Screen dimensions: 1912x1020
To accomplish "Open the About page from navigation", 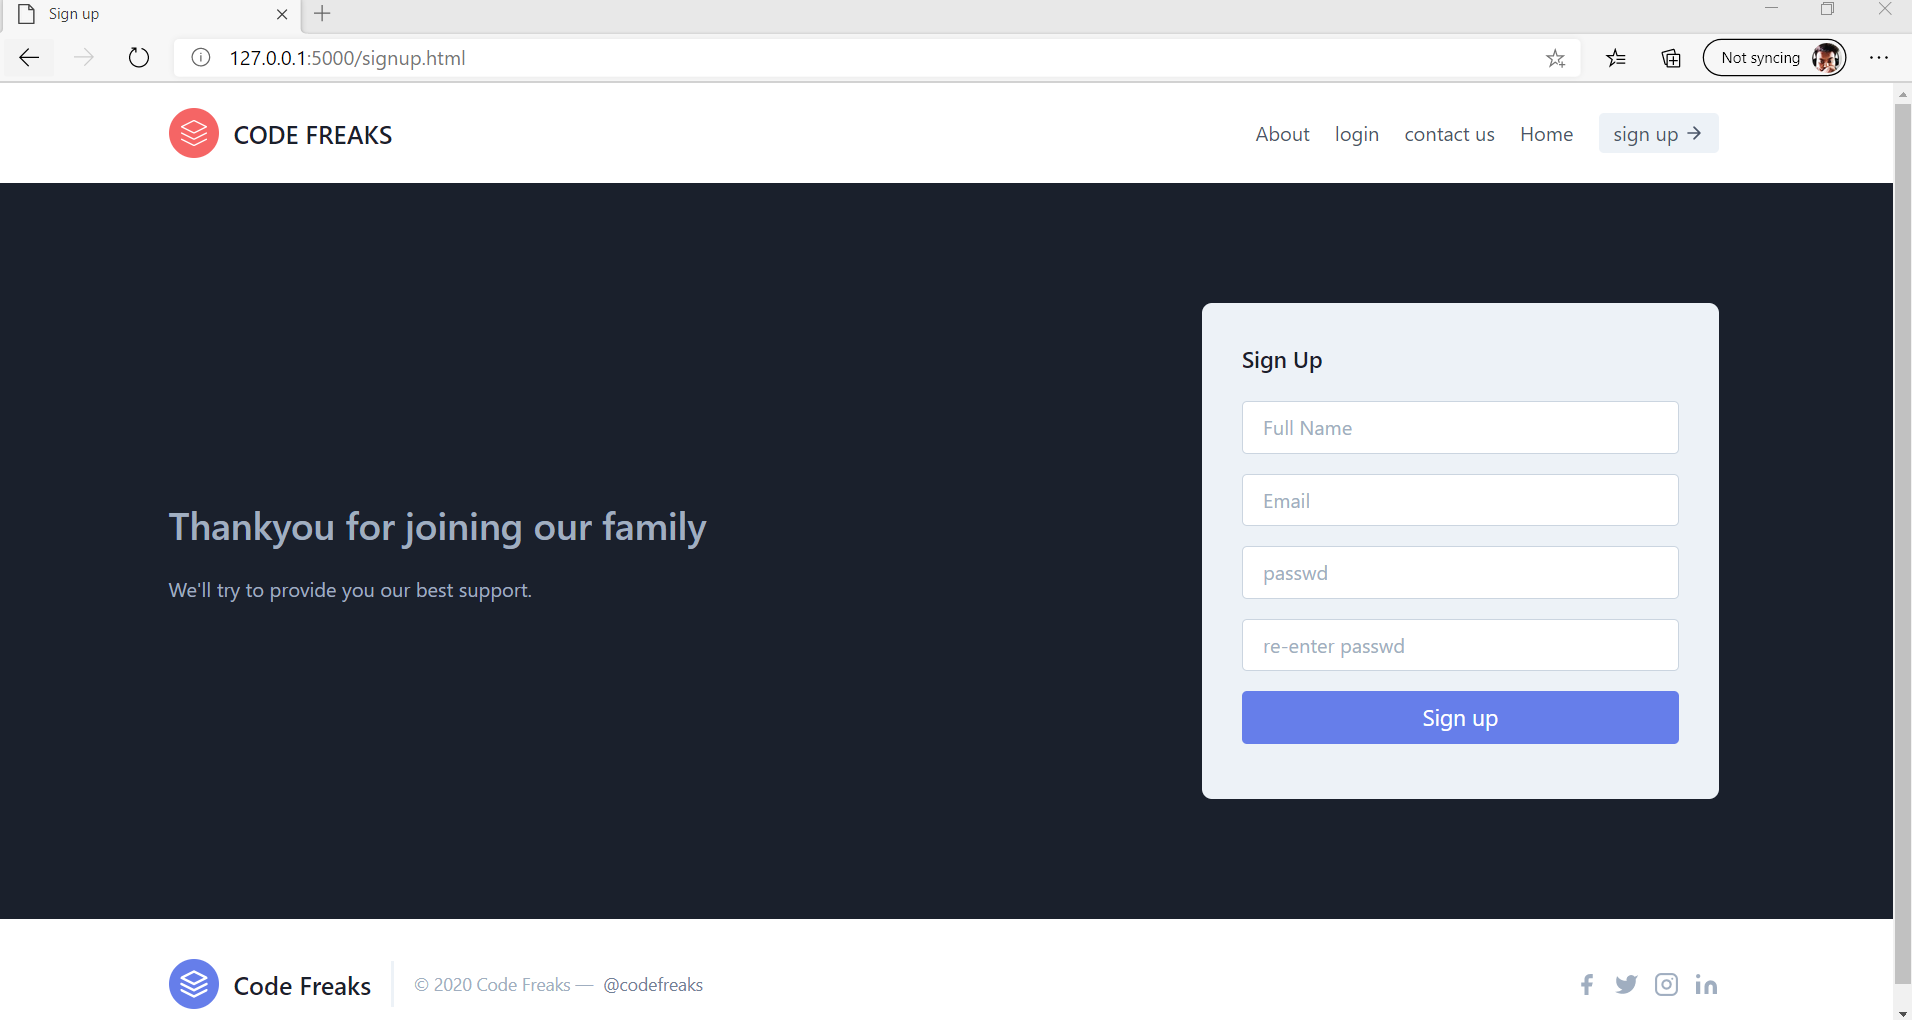I will pyautogui.click(x=1282, y=134).
